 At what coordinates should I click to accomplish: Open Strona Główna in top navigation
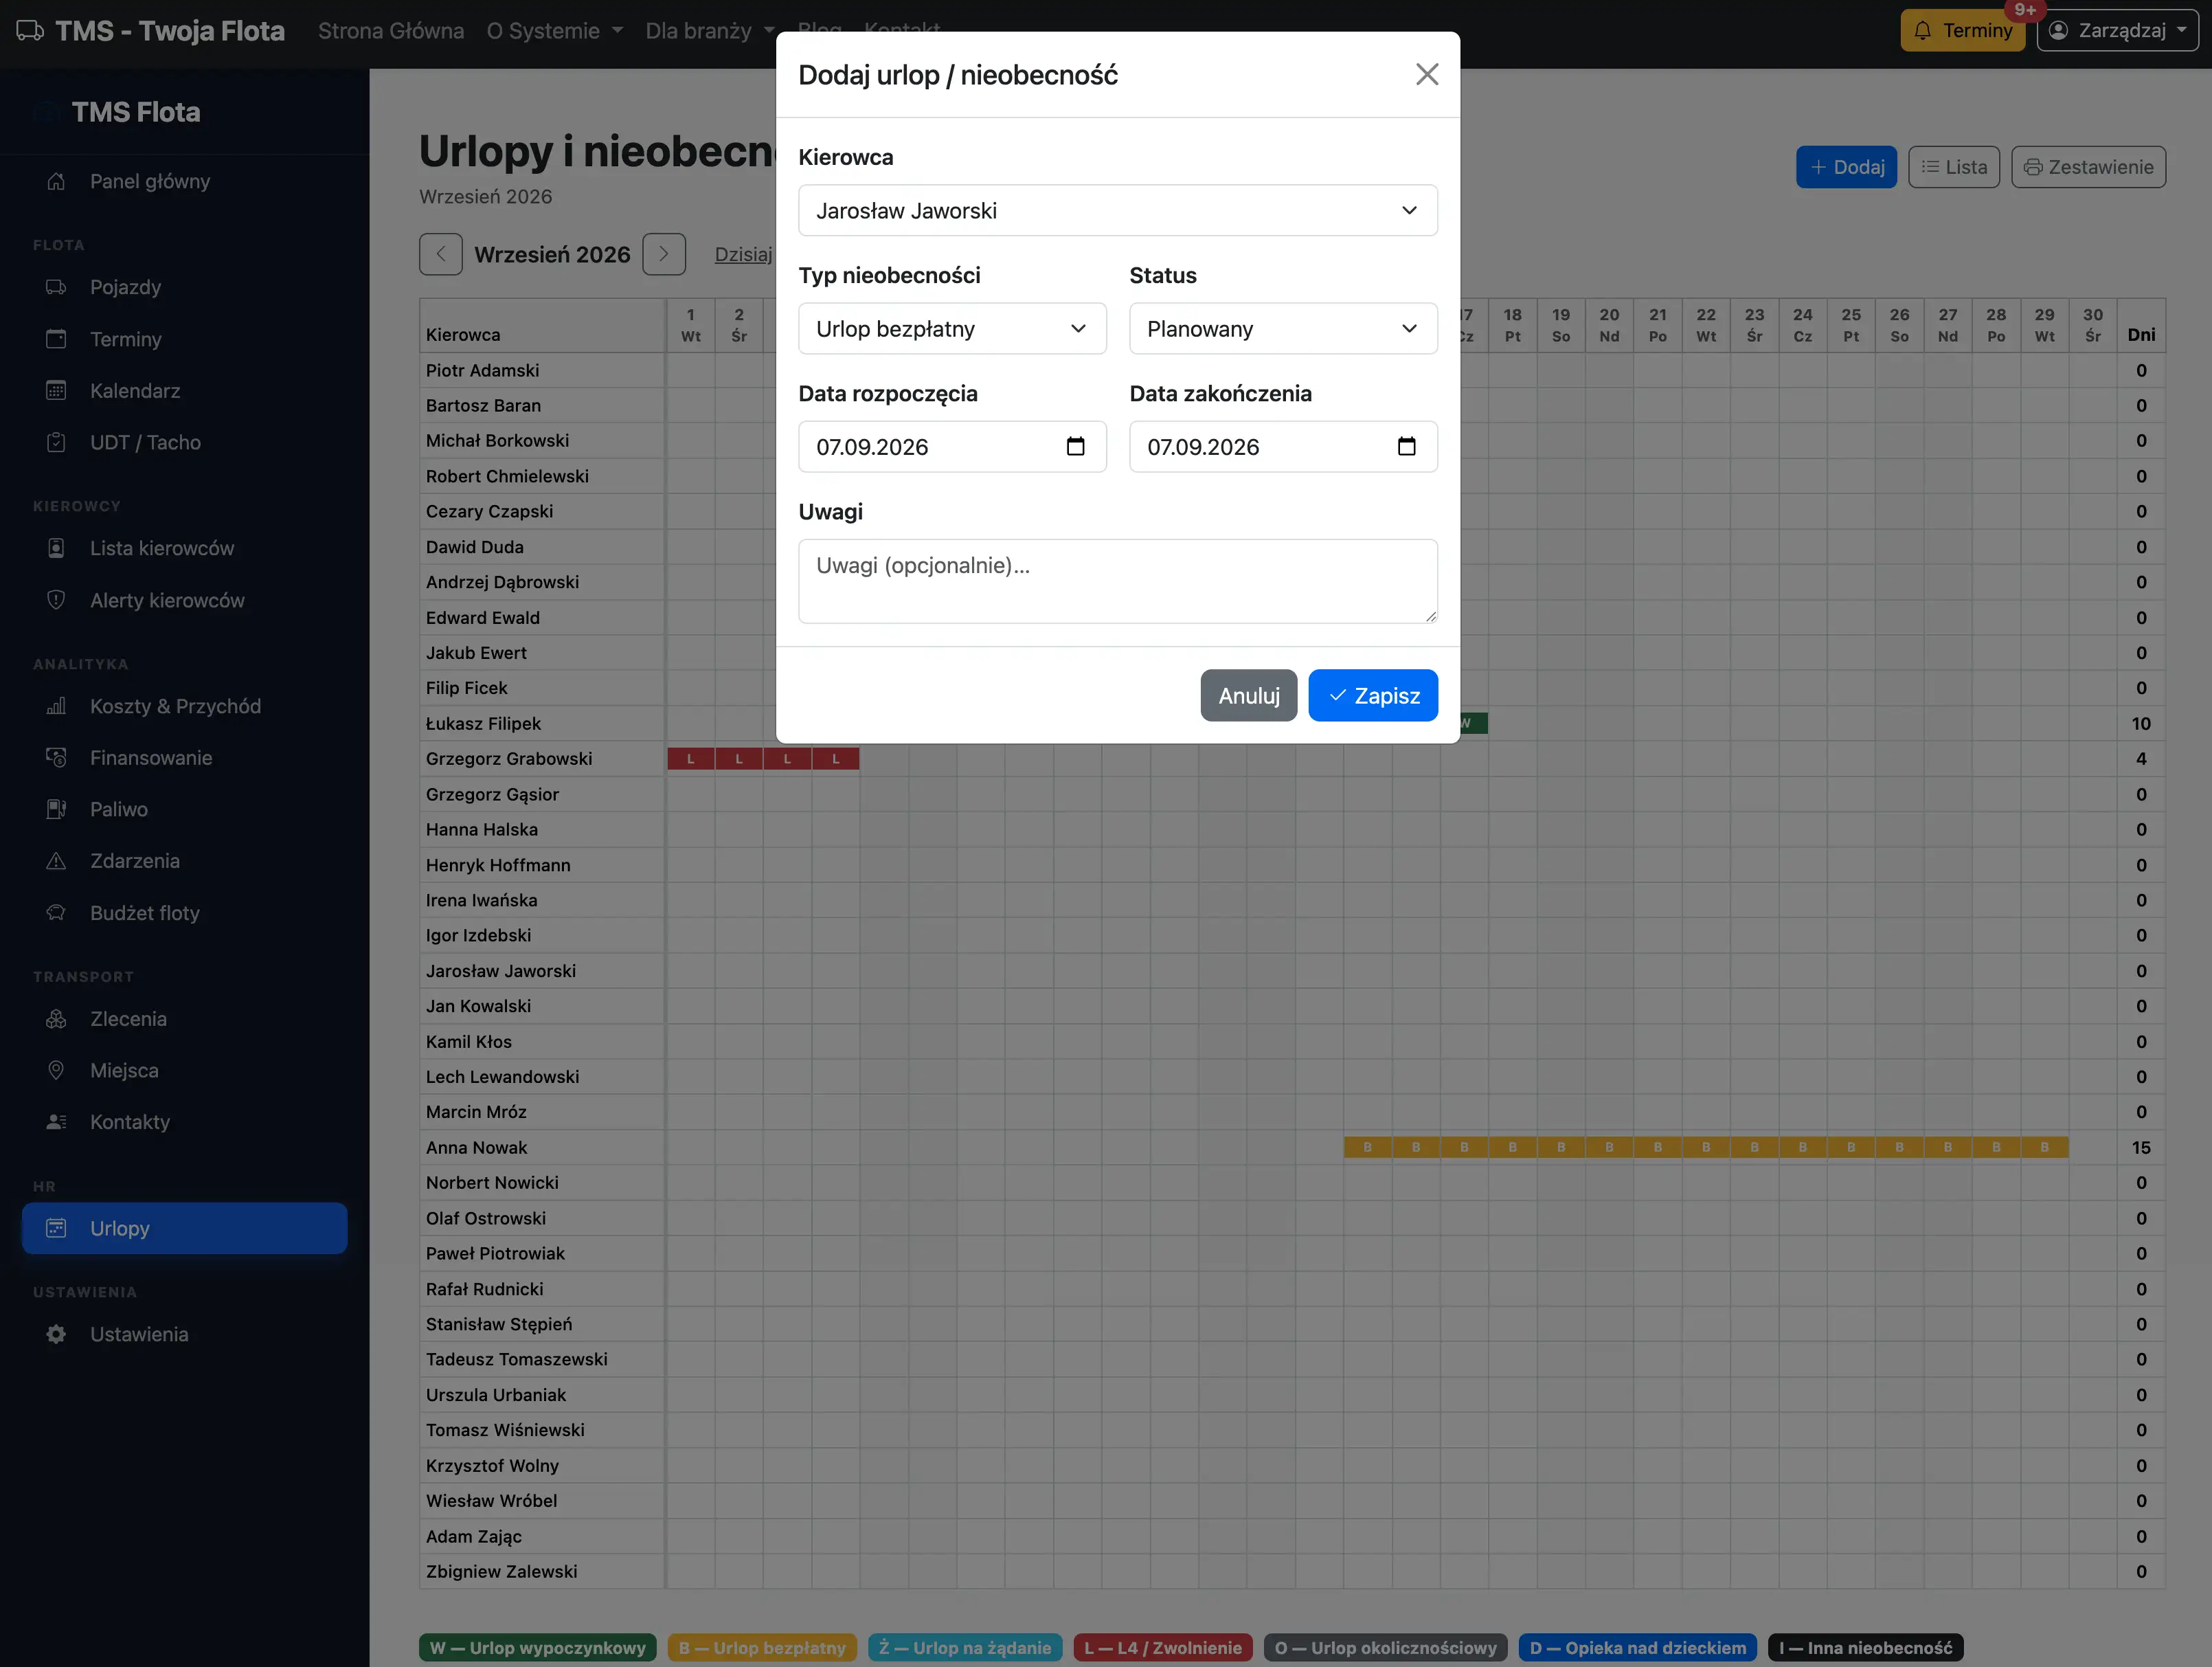(390, 30)
